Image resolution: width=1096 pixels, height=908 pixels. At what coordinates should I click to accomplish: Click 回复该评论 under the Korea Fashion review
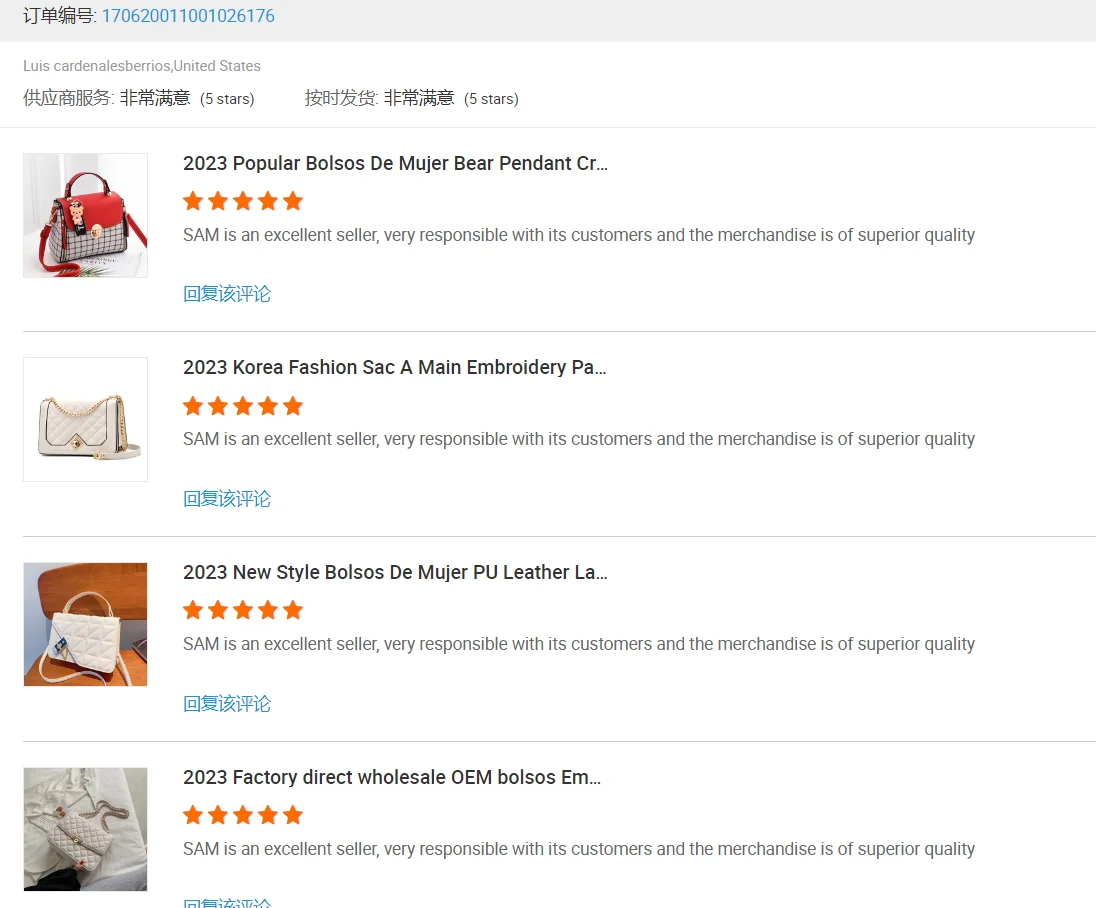(x=227, y=499)
